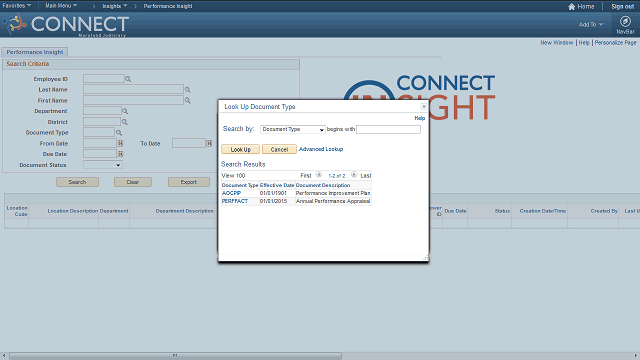This screenshot has height=360, width=640.
Task: Click the Look Up button
Action: pos(240,149)
